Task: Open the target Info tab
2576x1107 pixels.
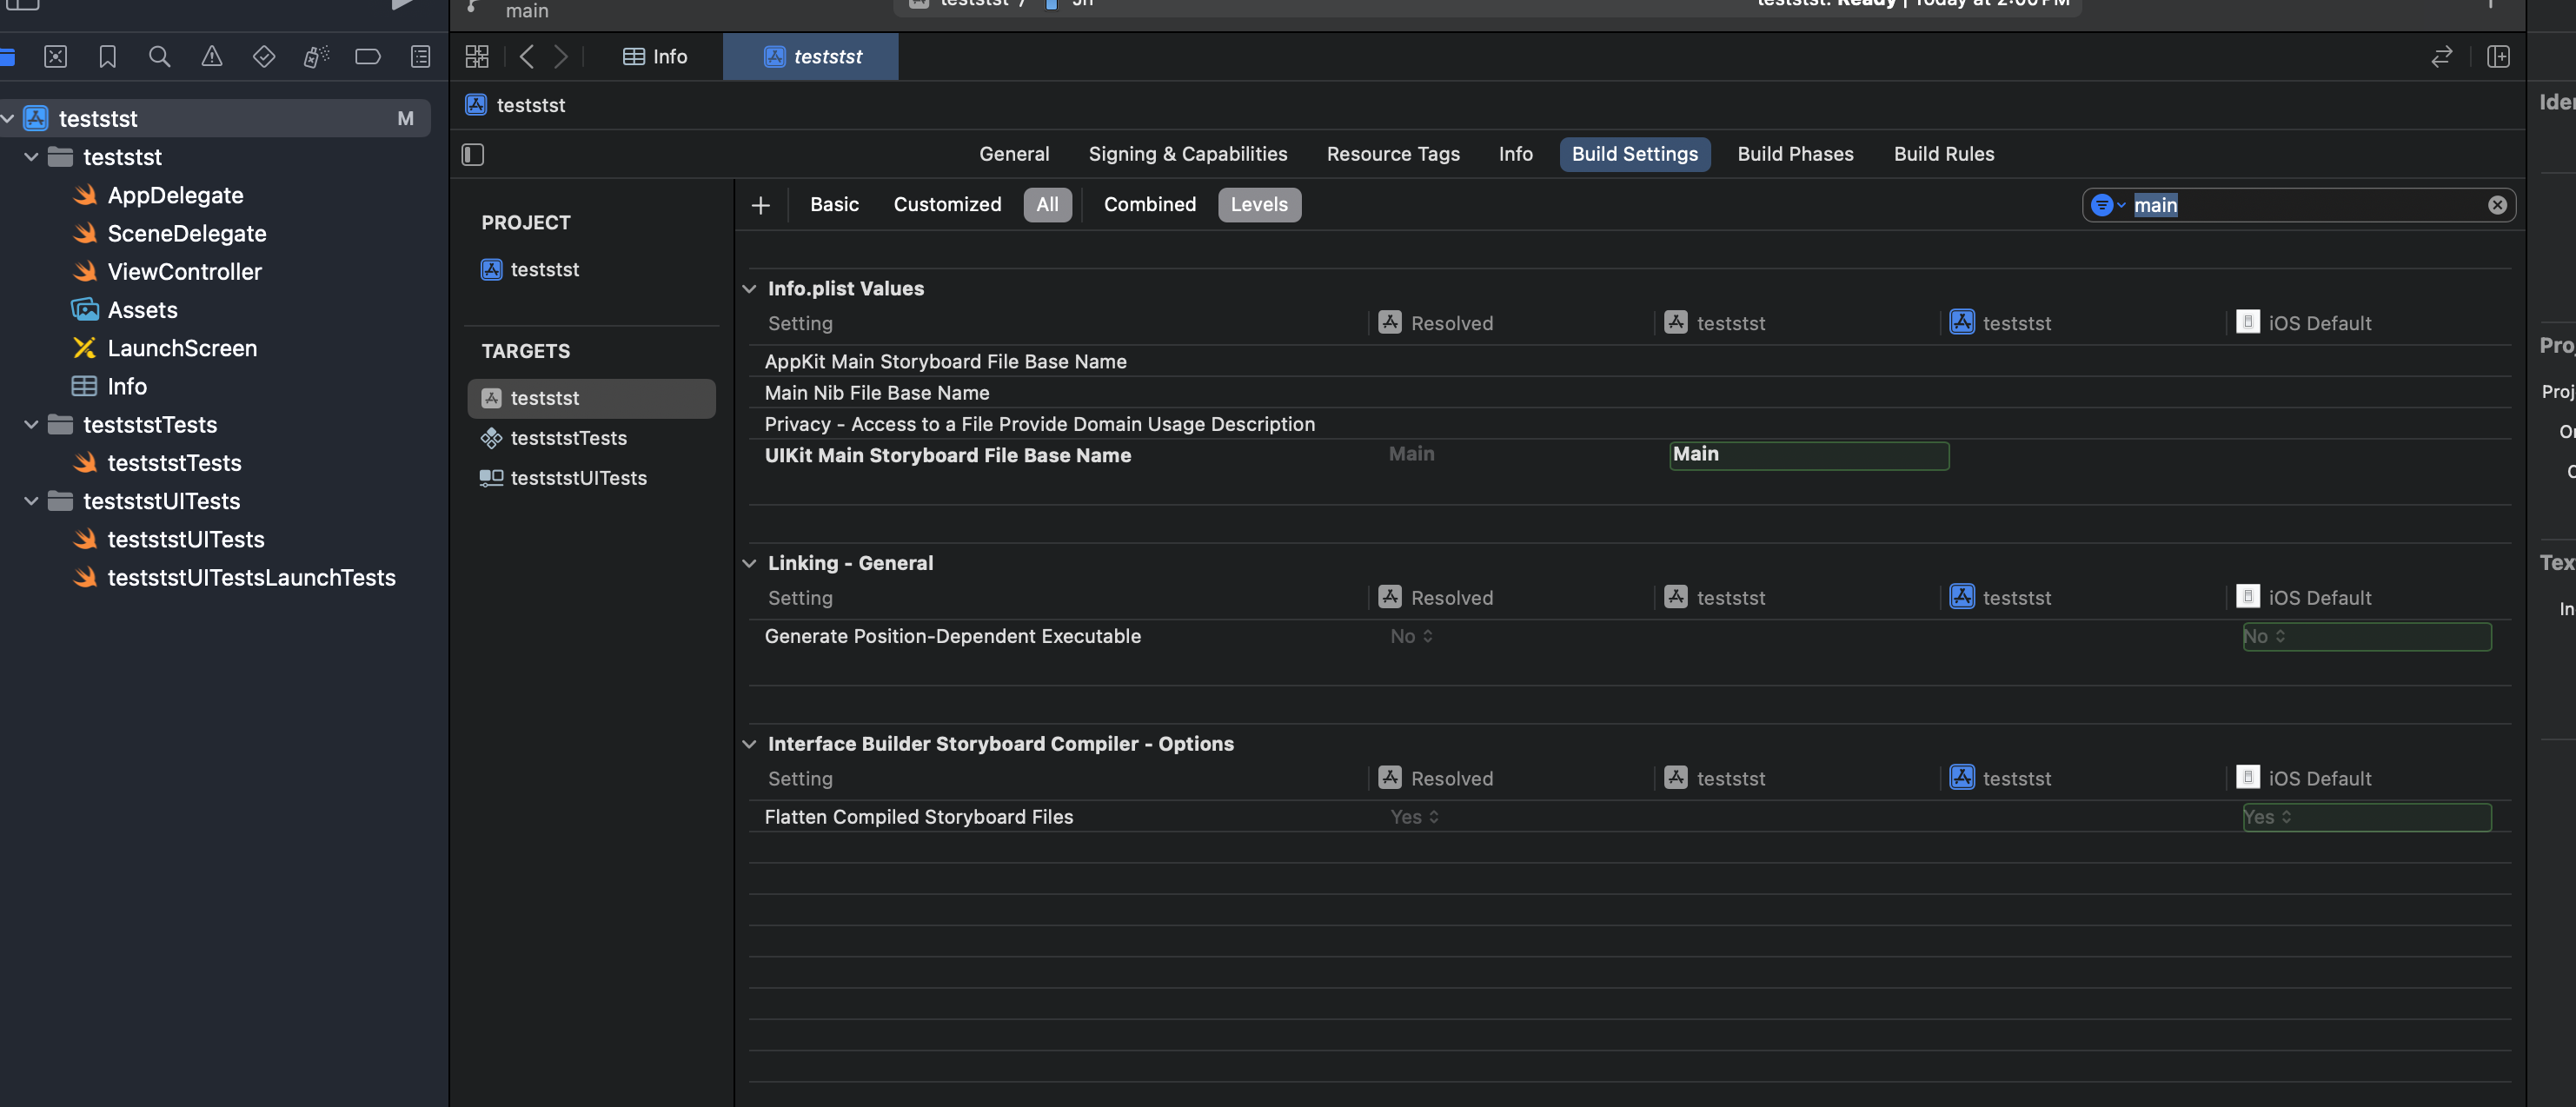Action: (x=1515, y=154)
